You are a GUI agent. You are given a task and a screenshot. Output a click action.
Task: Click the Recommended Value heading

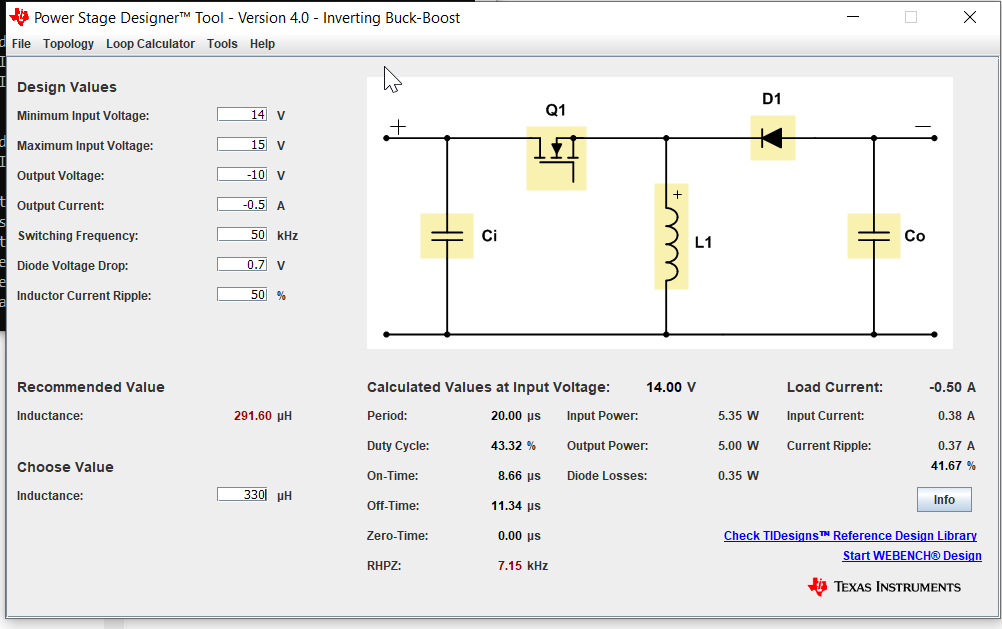[91, 387]
